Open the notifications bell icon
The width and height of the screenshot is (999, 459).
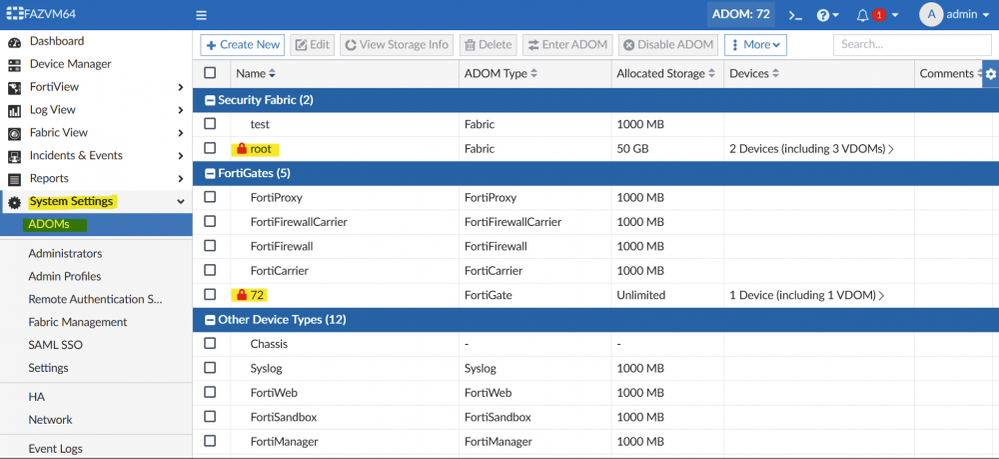[x=862, y=15]
